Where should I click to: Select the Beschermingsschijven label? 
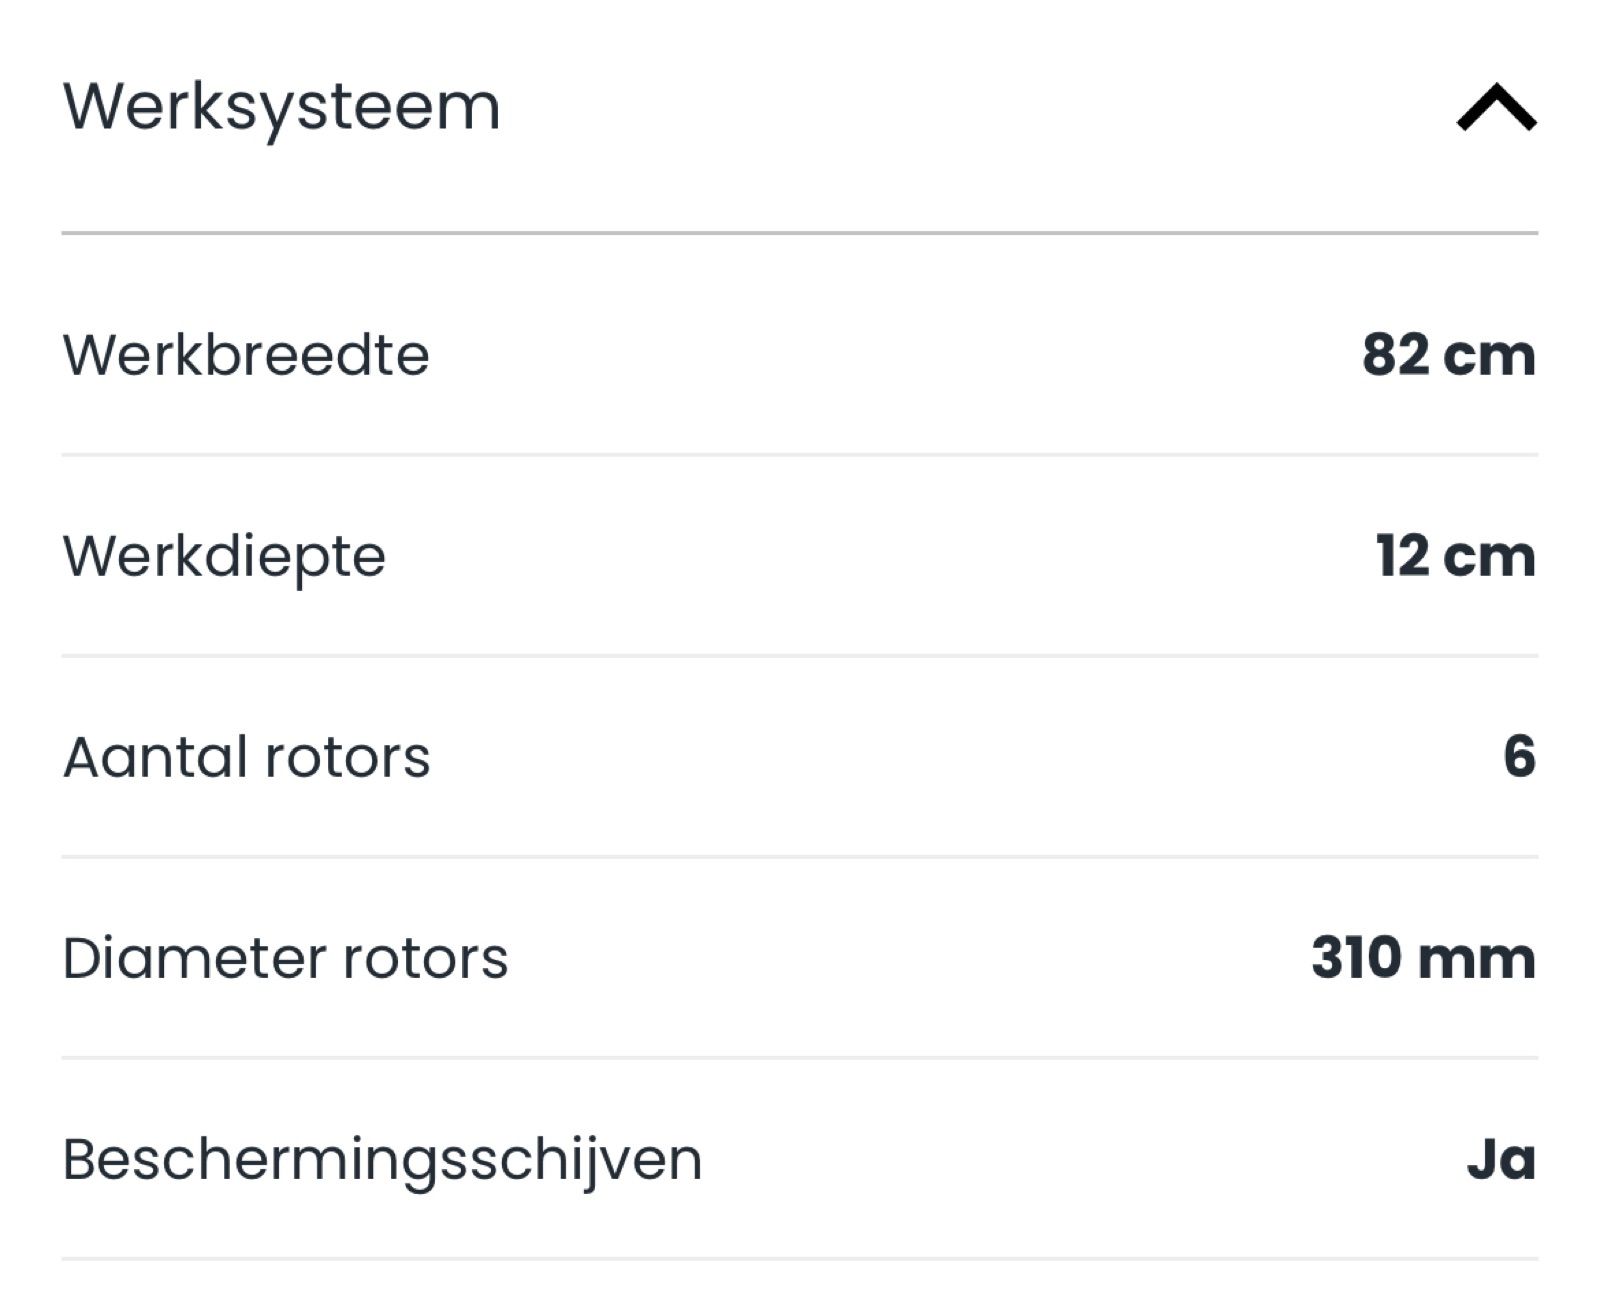382,1160
